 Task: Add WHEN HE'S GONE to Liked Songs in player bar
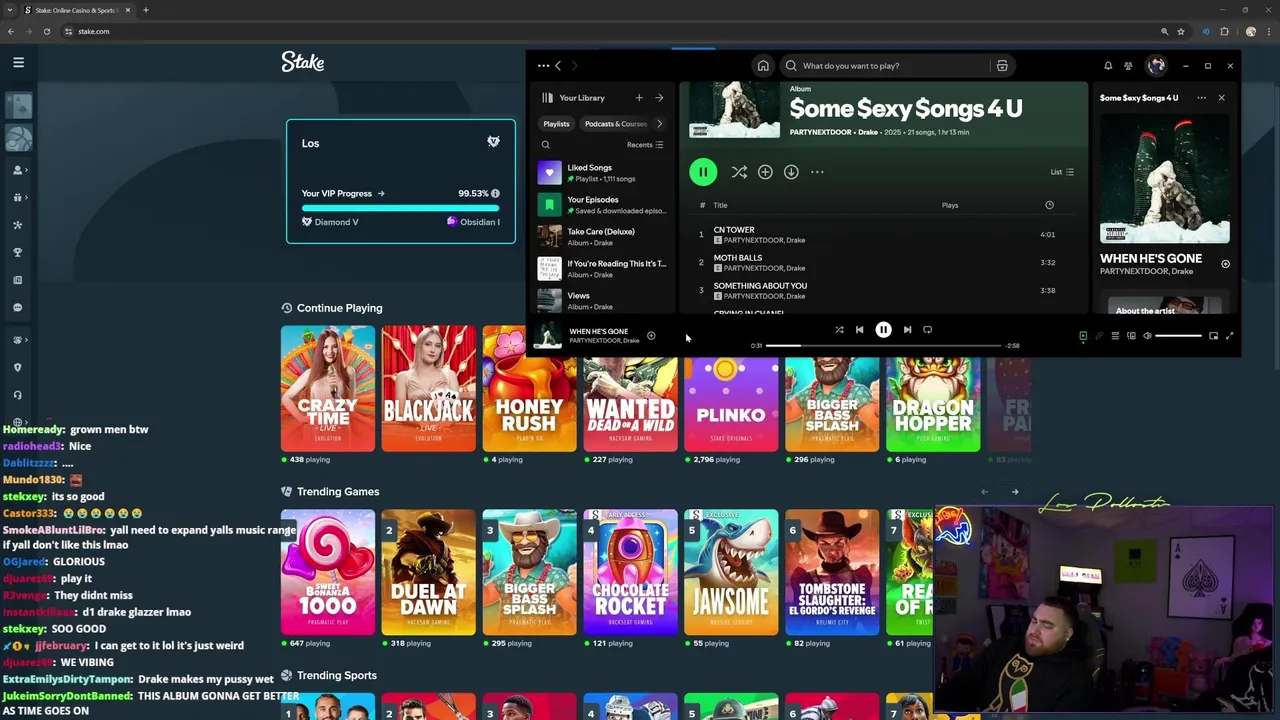coord(651,336)
